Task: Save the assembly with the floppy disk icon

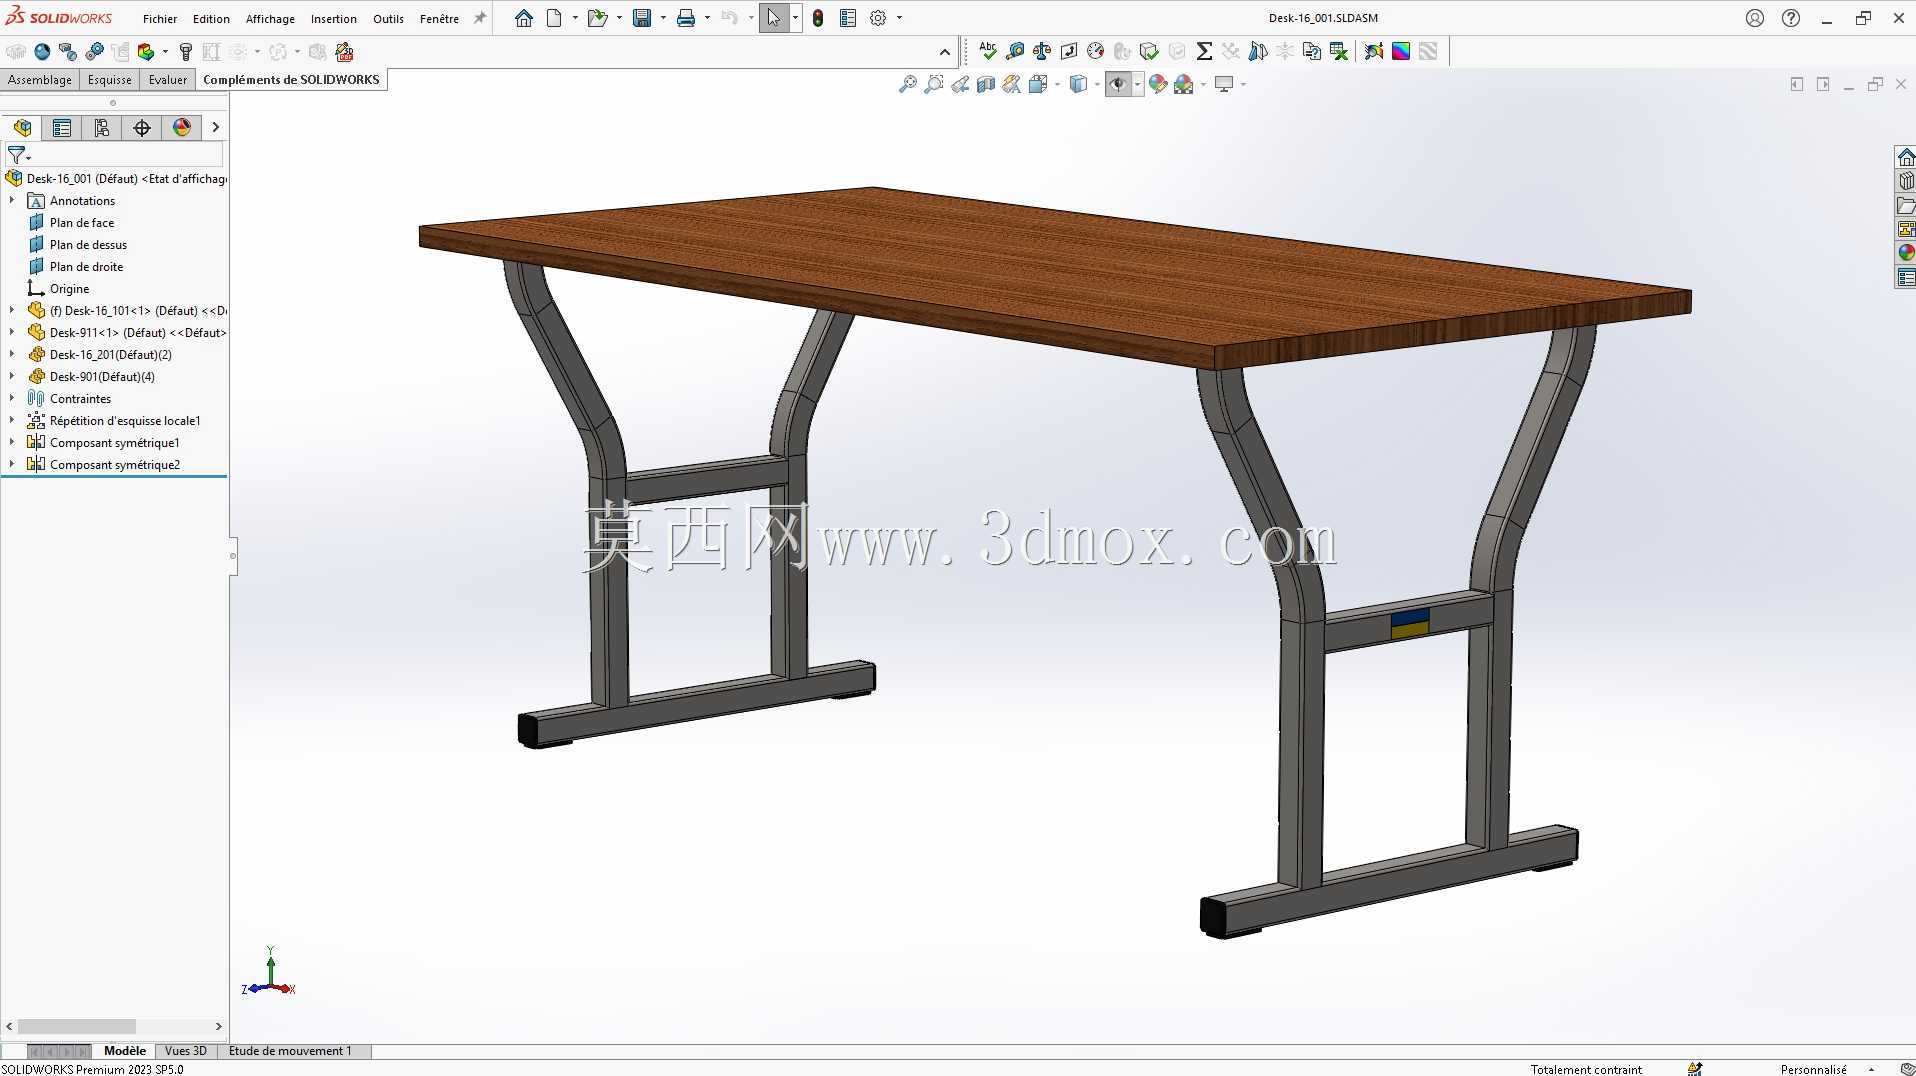Action: pyautogui.click(x=642, y=18)
